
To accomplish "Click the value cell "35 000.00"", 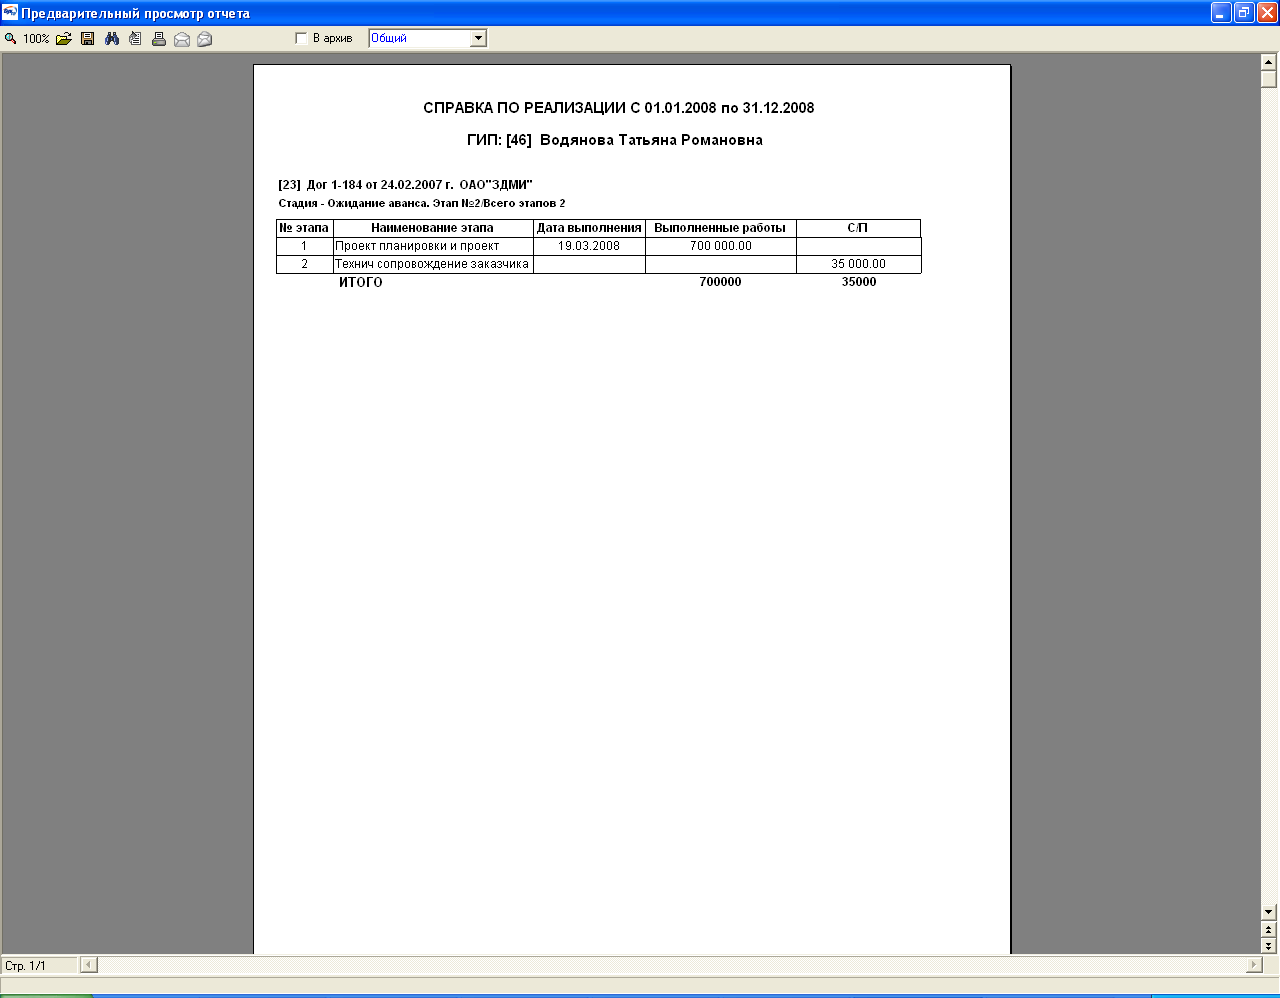I will pyautogui.click(x=858, y=264).
